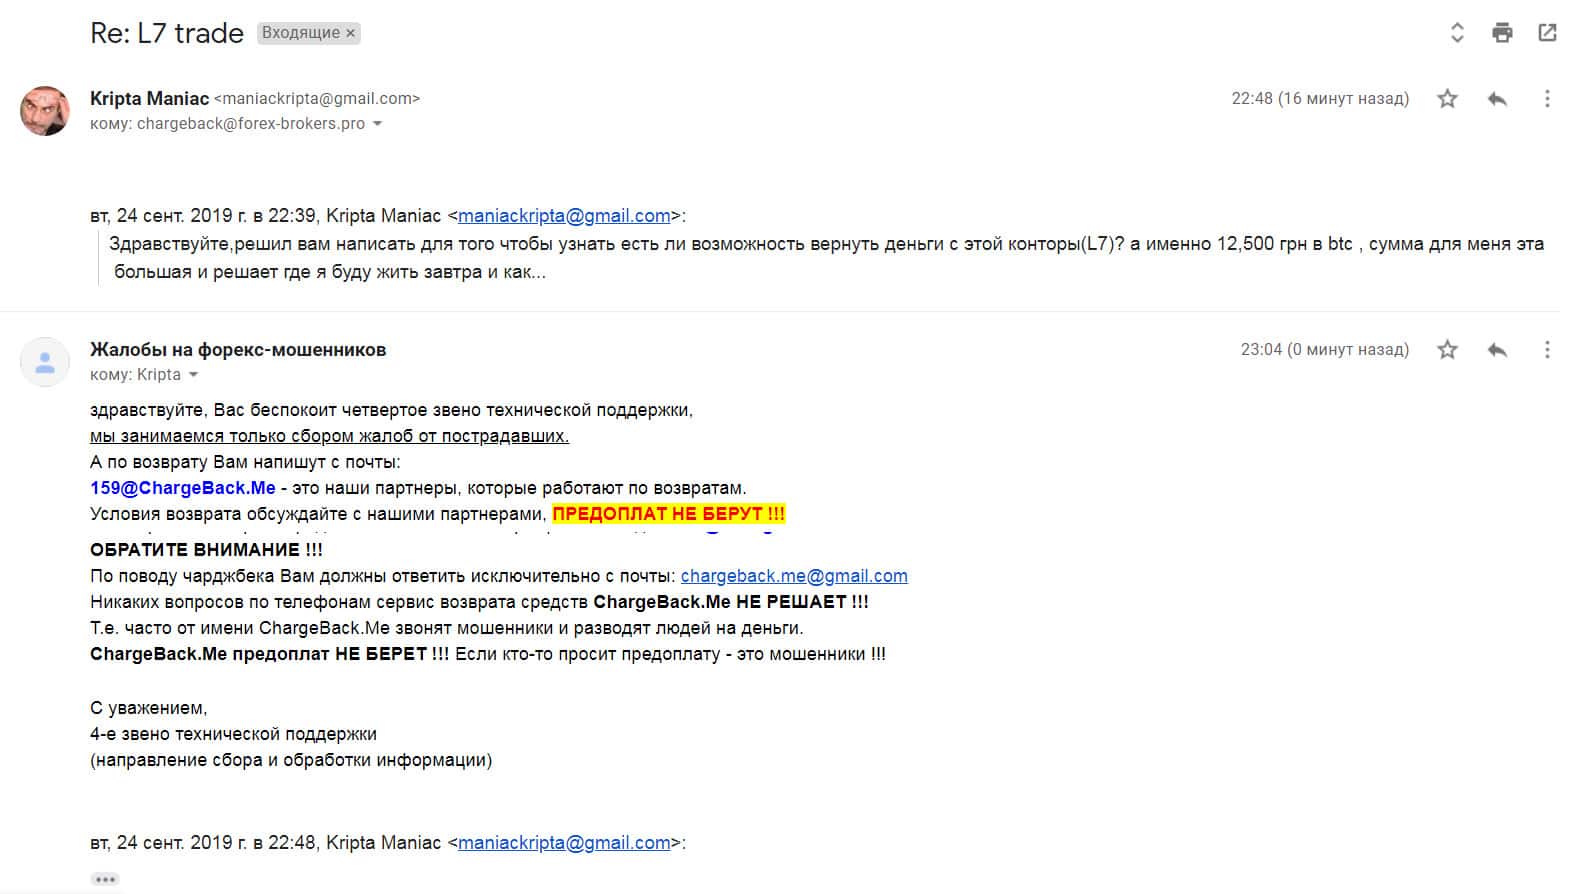Open the 159@ChargeBack.Me email link
The width and height of the screenshot is (1578, 894).
[x=182, y=488]
